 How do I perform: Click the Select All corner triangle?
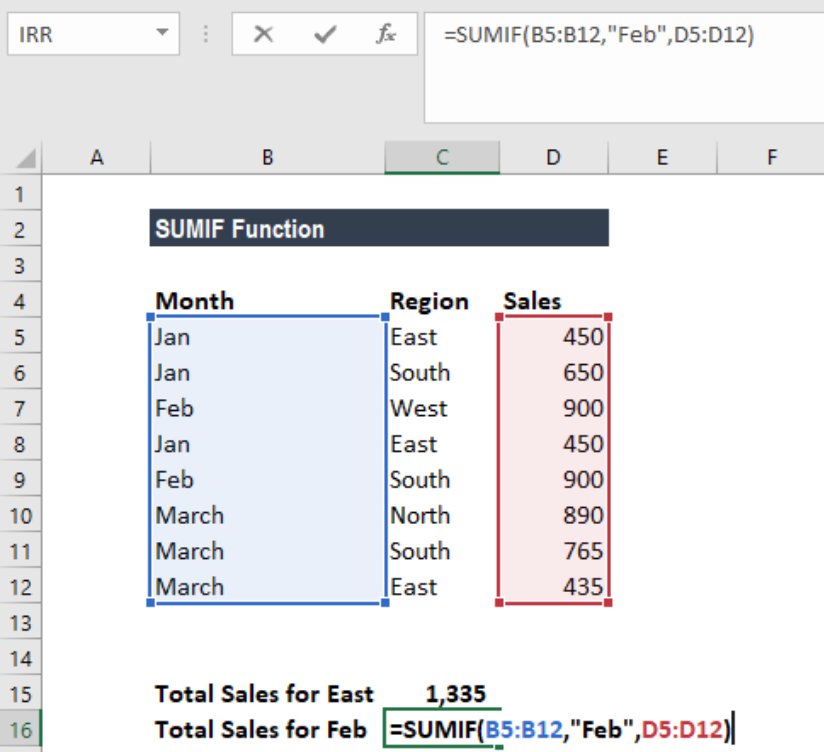(25, 158)
